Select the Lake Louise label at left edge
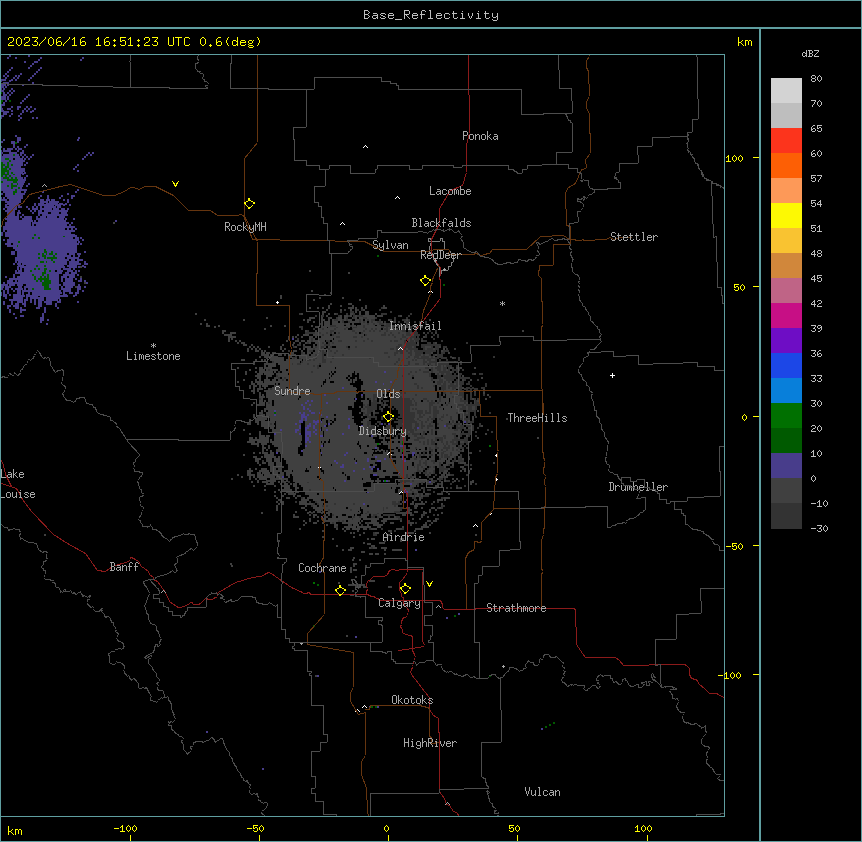The image size is (862, 842). (18, 484)
